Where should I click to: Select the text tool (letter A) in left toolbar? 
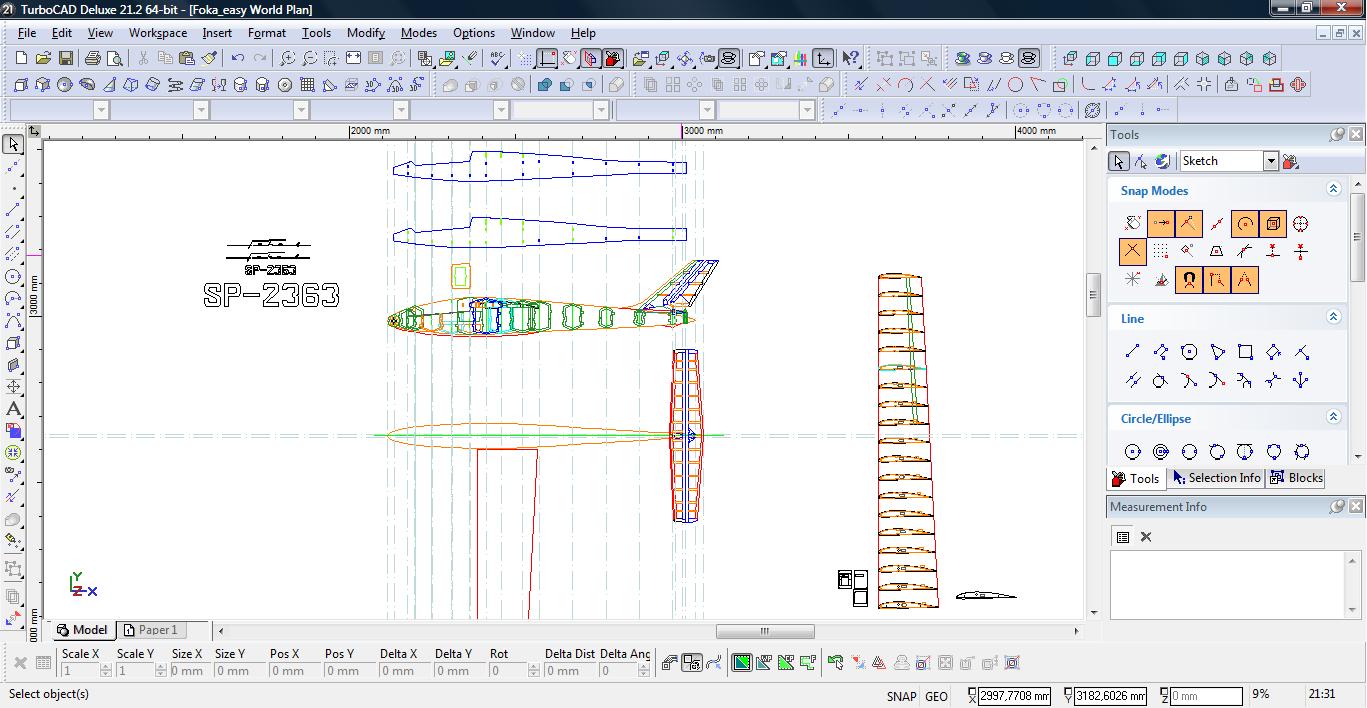coord(13,409)
